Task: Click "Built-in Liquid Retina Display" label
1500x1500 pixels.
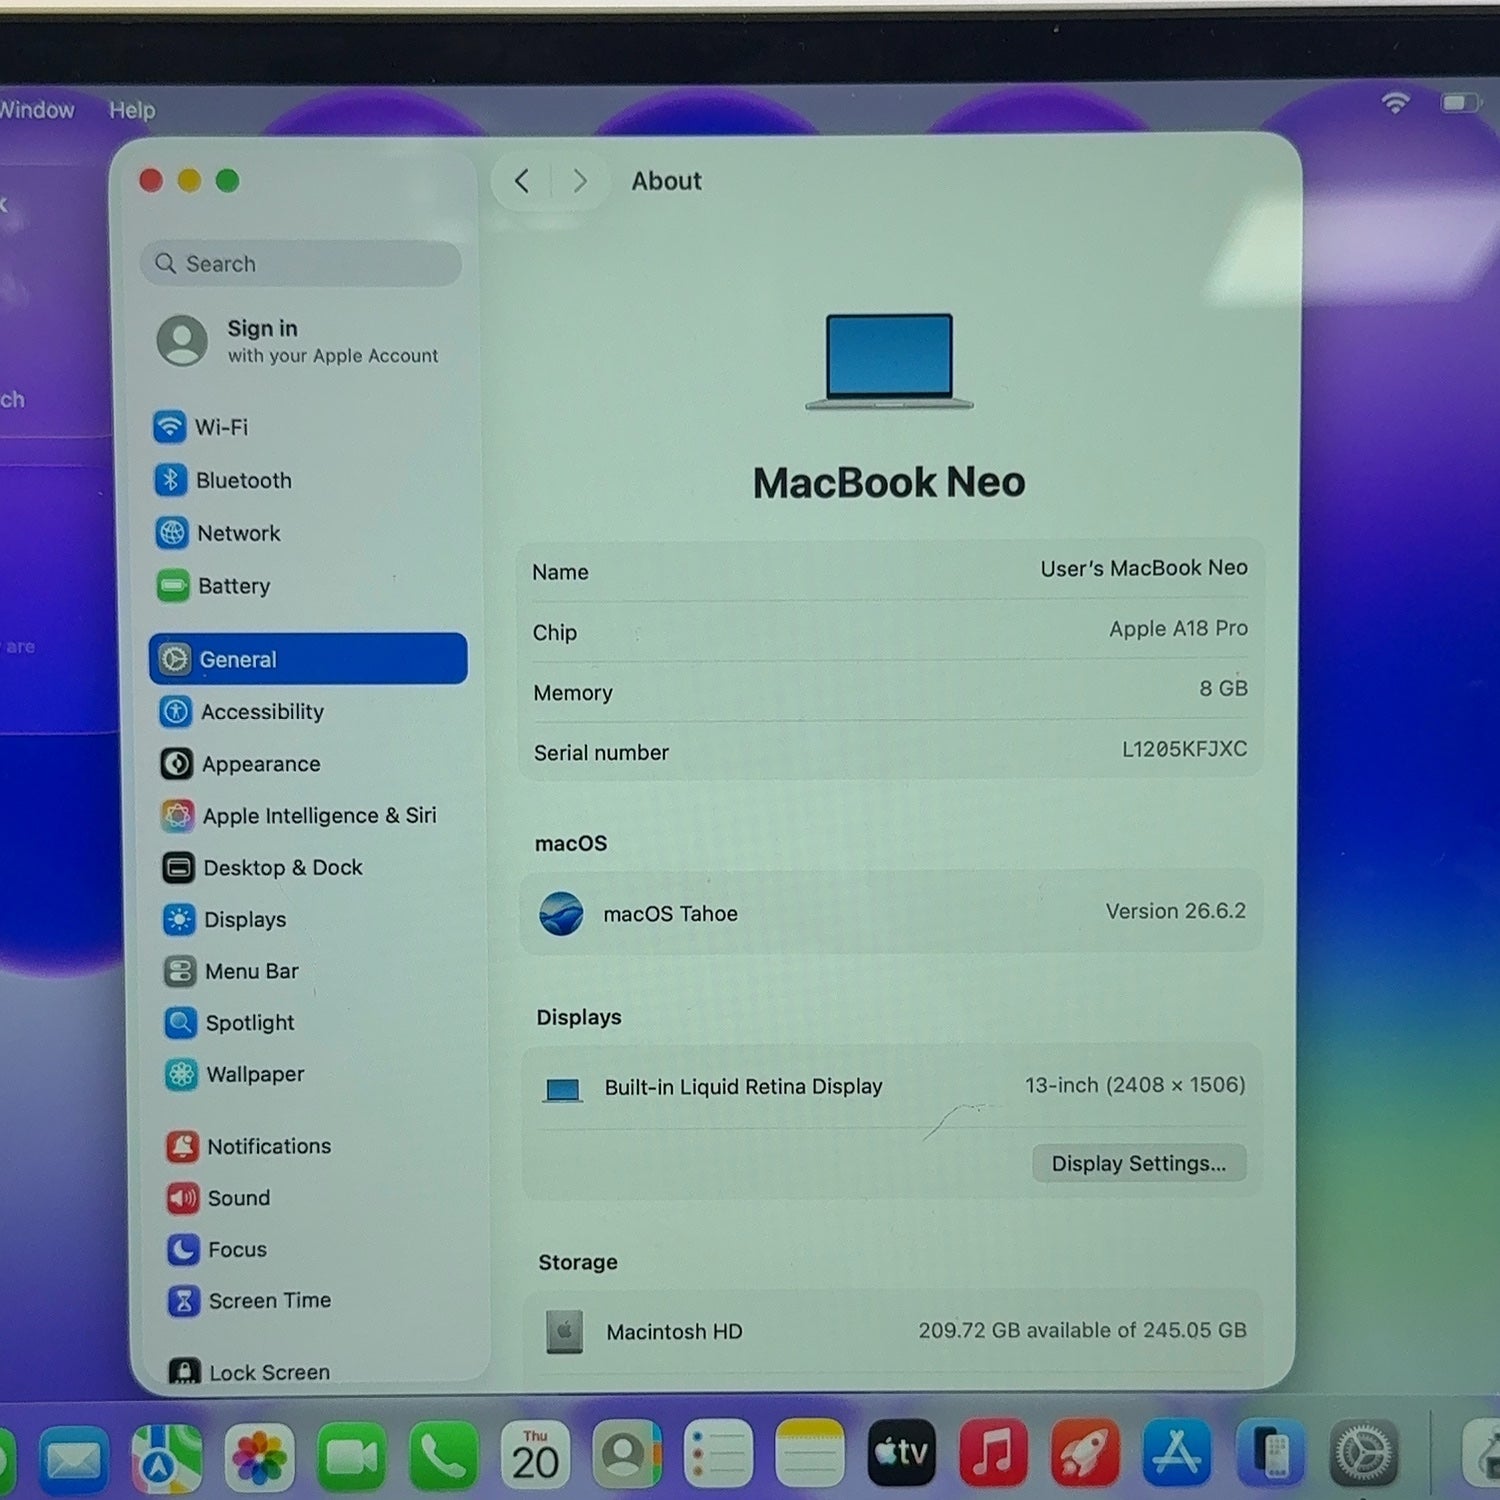Action: [743, 1087]
